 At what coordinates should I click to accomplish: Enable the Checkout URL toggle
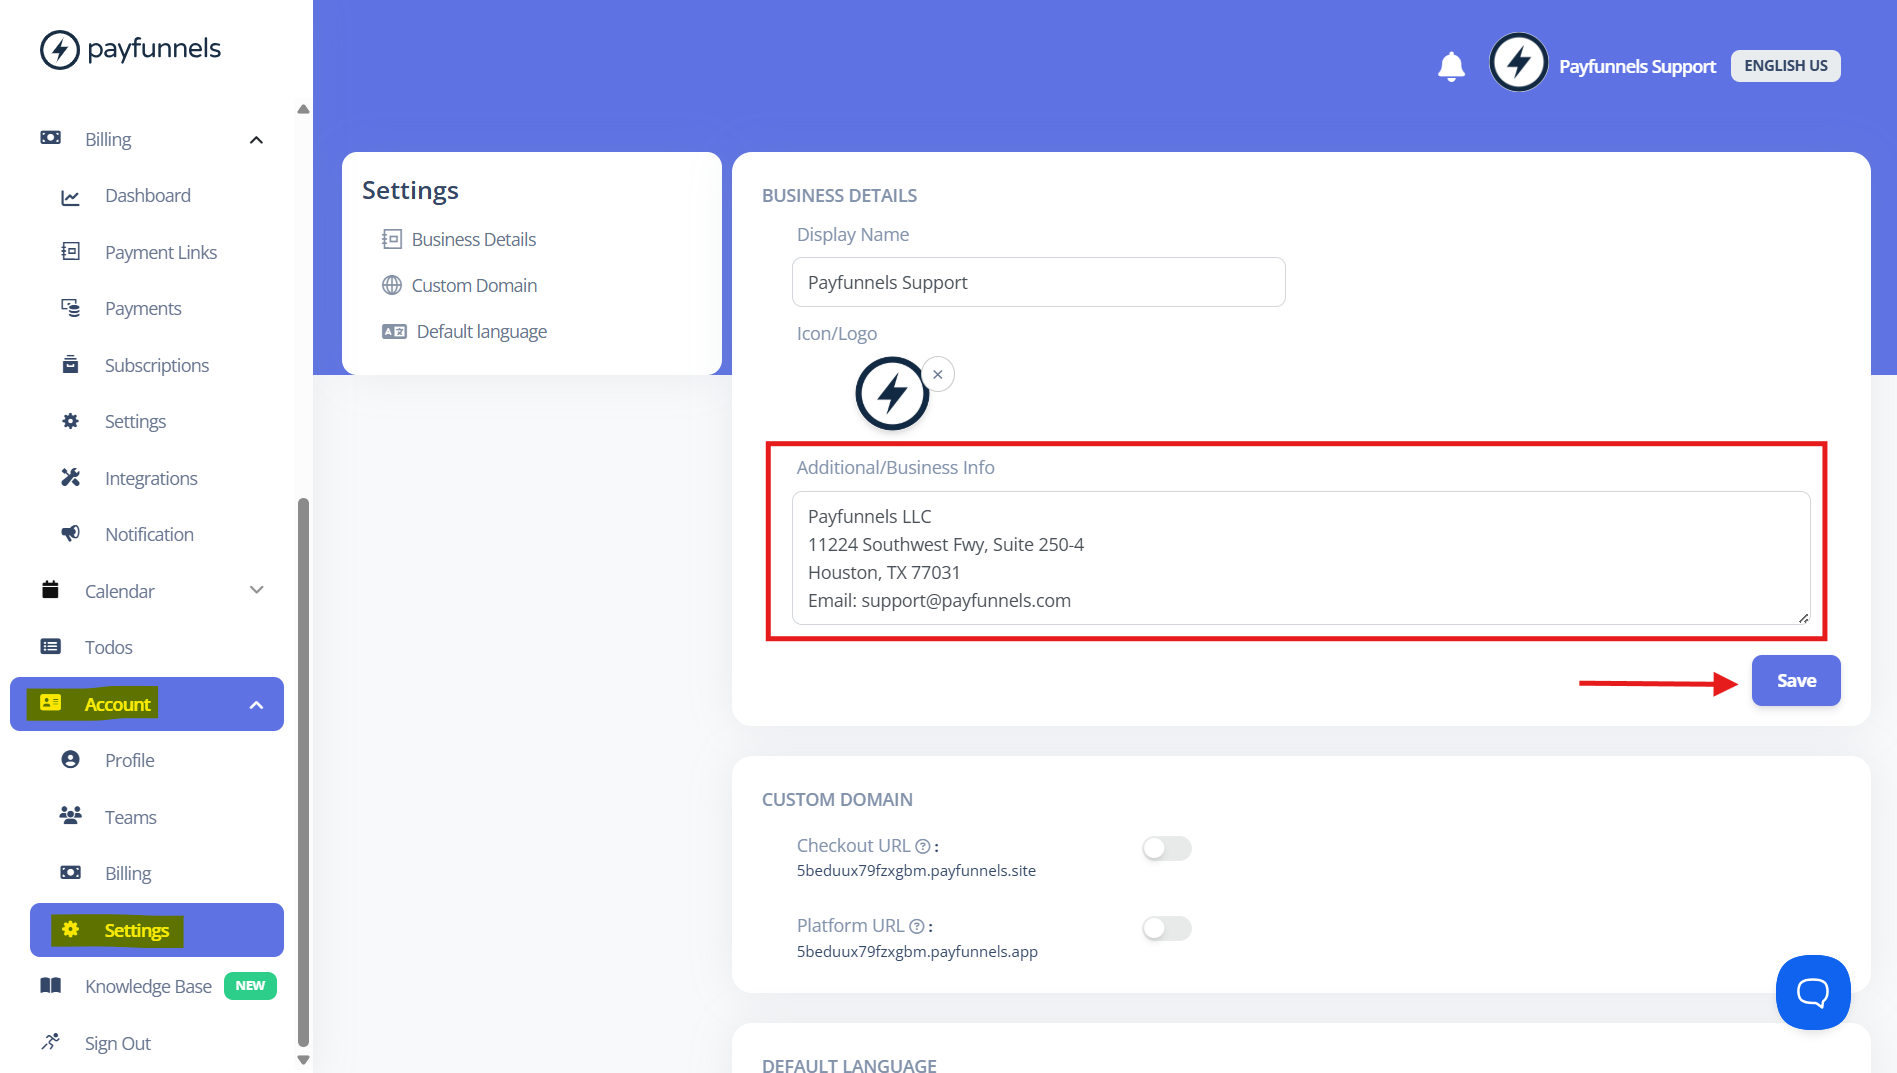pyautogui.click(x=1167, y=849)
